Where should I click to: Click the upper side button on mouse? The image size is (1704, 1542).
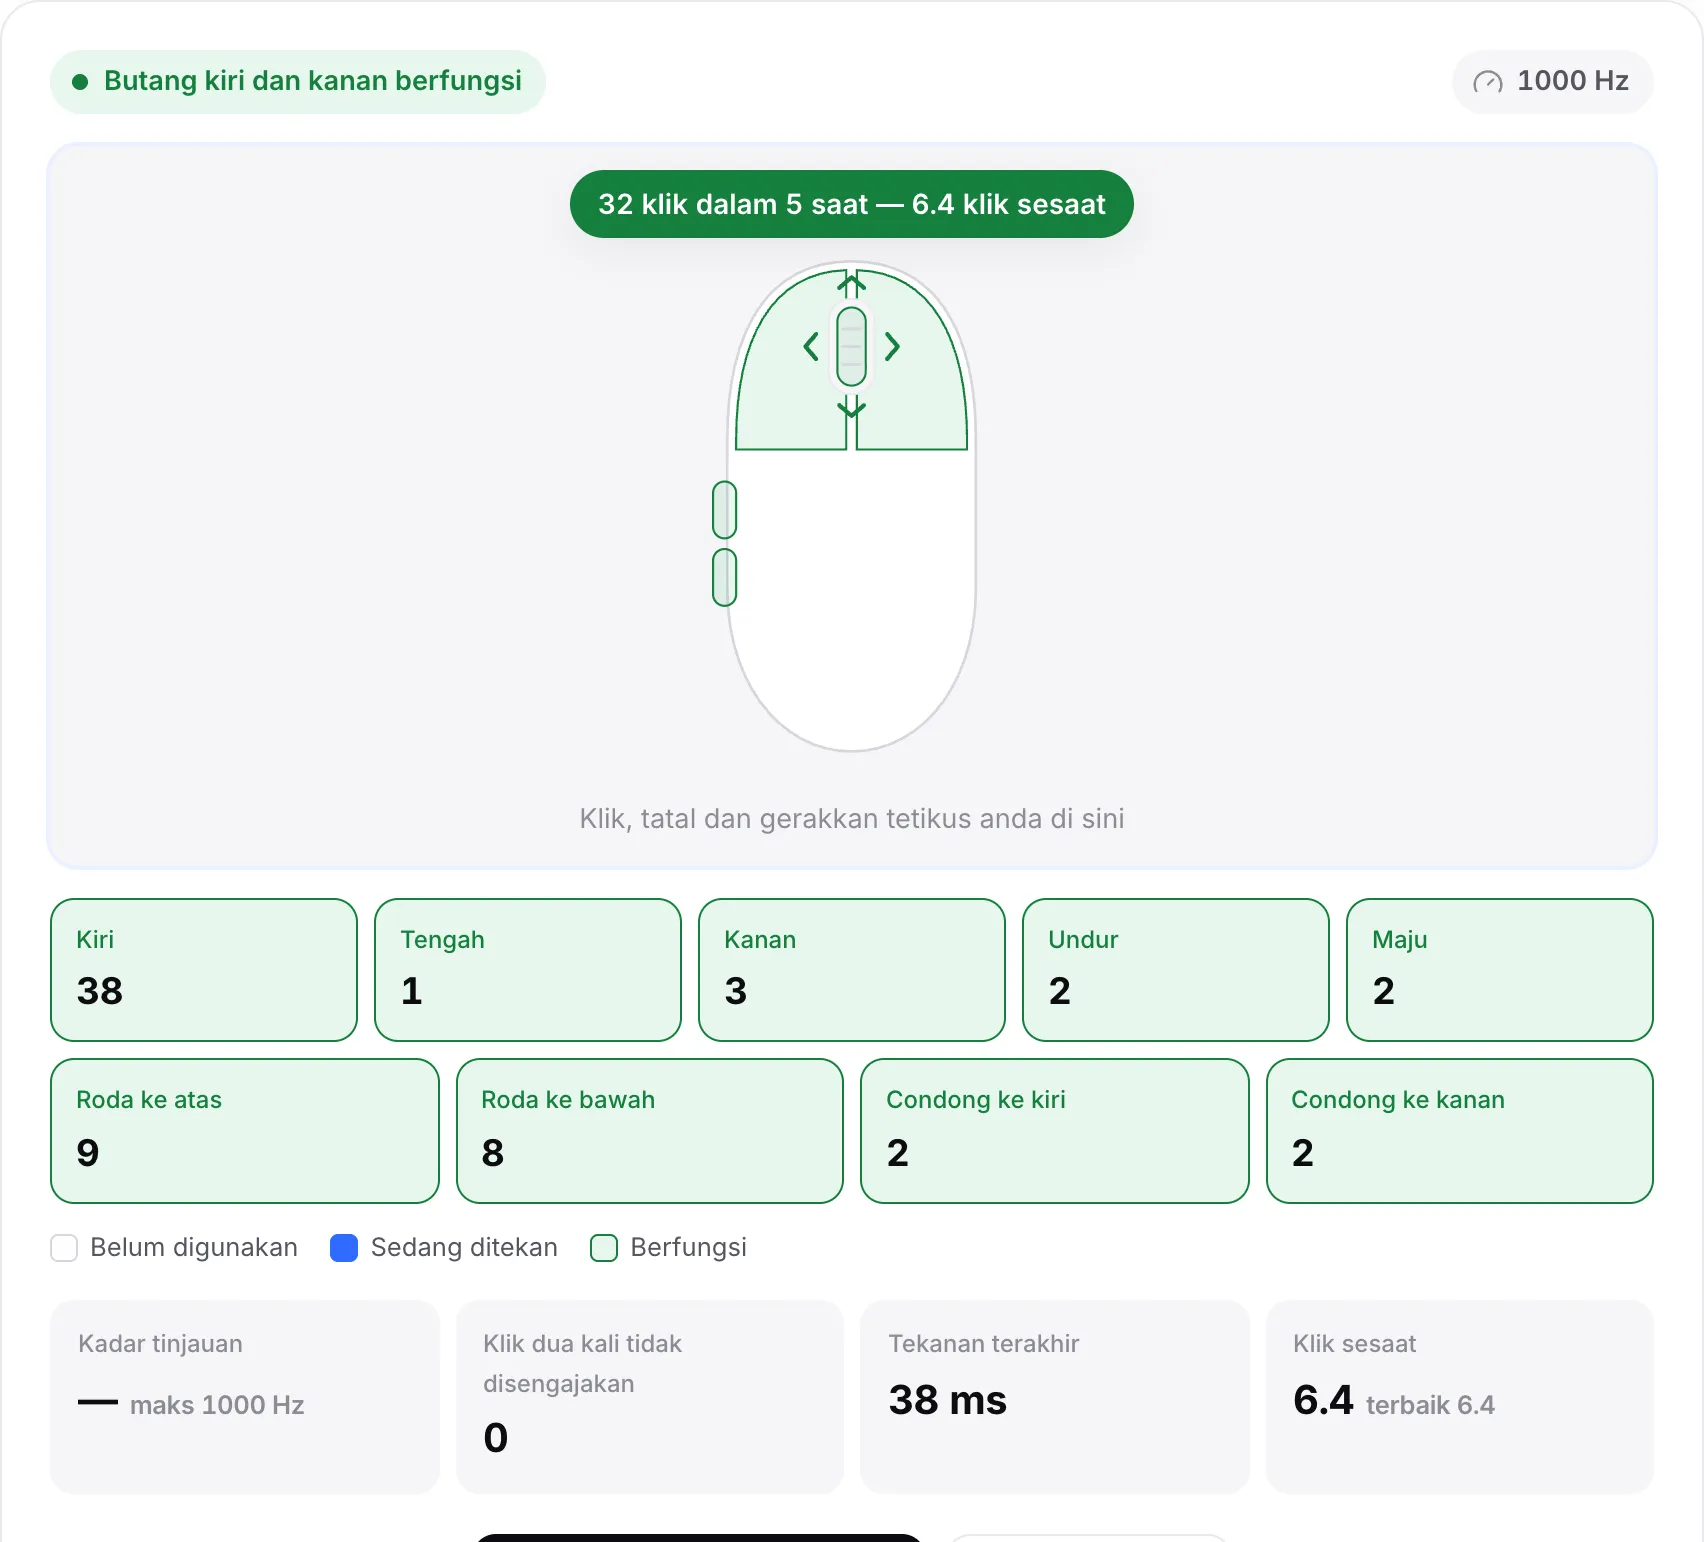click(x=724, y=510)
